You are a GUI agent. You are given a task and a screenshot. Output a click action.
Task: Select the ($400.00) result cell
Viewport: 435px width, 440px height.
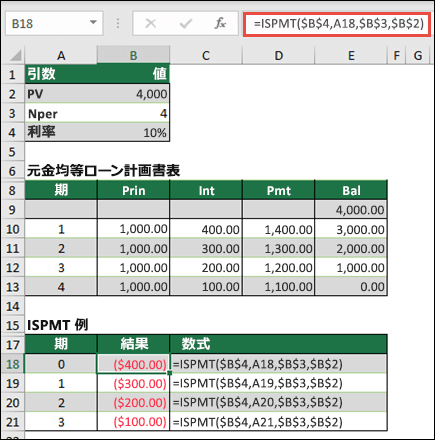(x=133, y=364)
